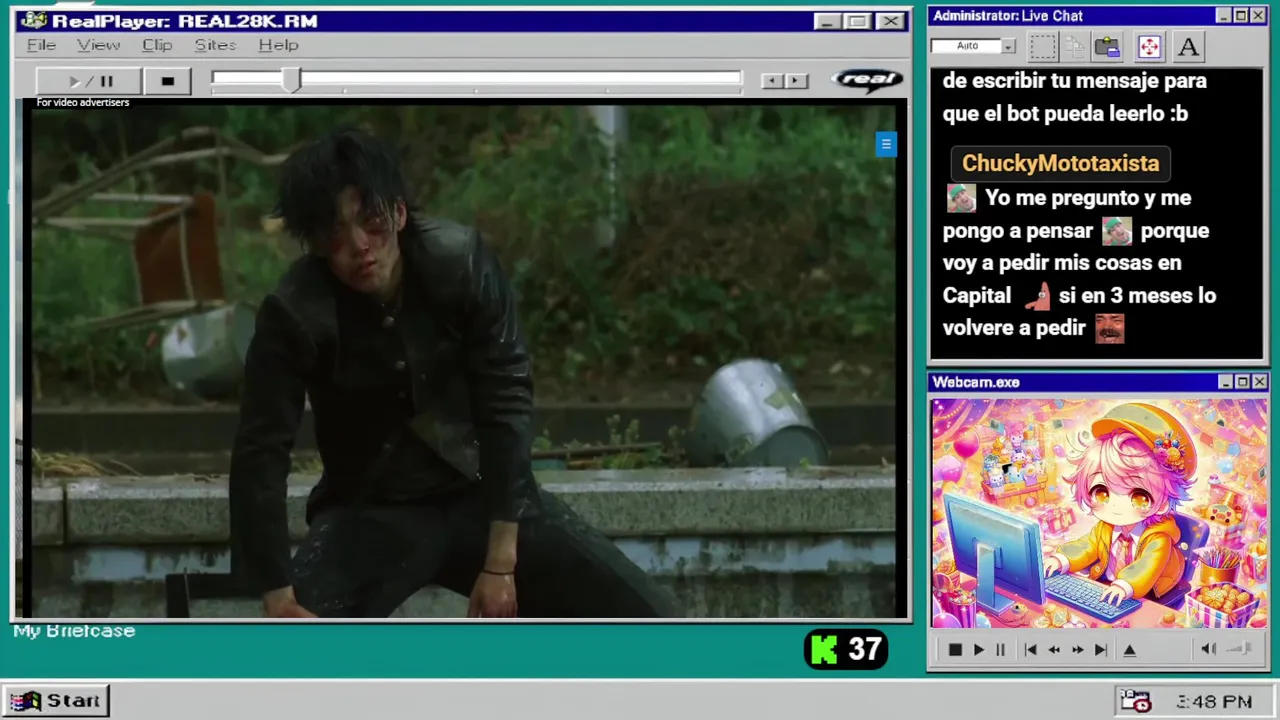Viewport: 1280px width, 720px height.
Task: Toggle the fullscreen arrows icon in Live Chat
Action: (1149, 46)
